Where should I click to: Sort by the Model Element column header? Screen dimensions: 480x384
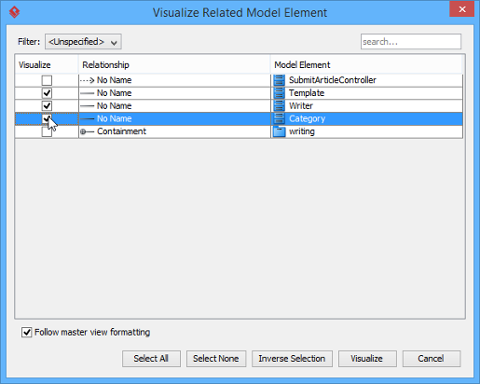pyautogui.click(x=366, y=65)
